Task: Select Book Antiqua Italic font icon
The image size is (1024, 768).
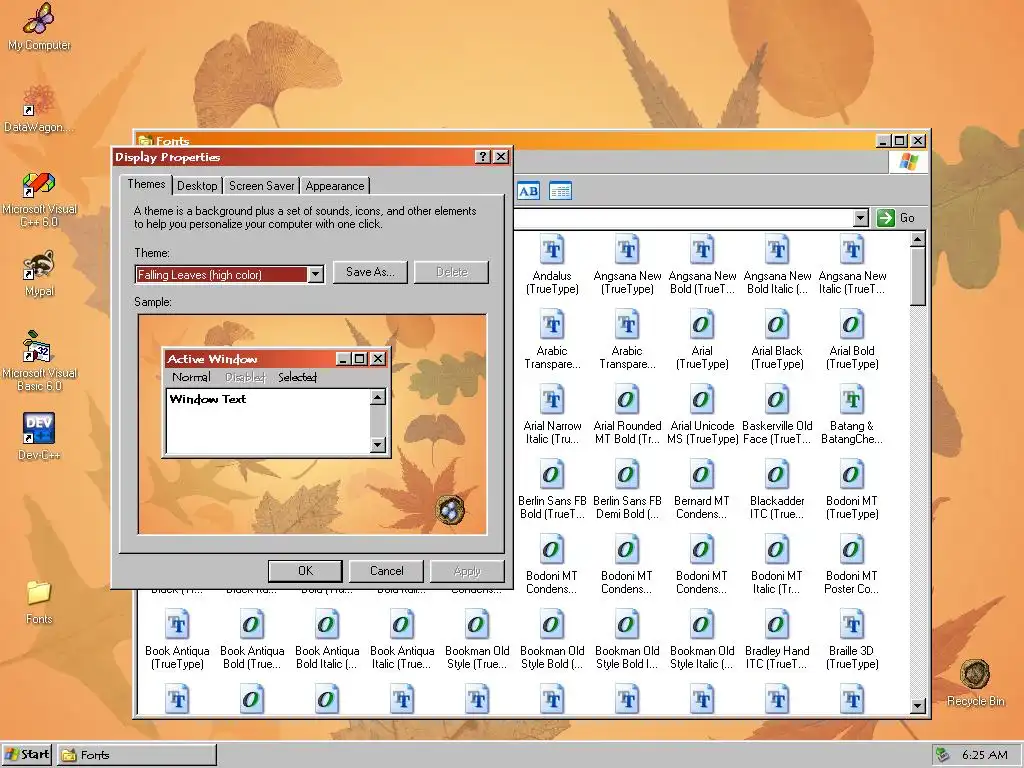Action: pyautogui.click(x=402, y=626)
